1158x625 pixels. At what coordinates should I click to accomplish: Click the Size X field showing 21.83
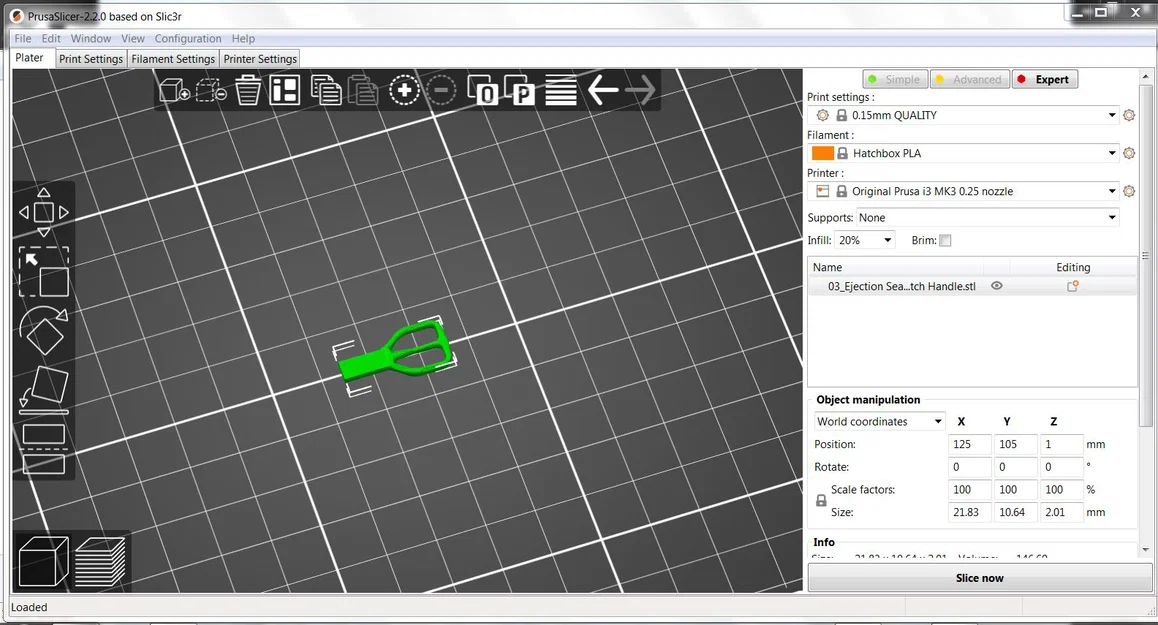pyautogui.click(x=969, y=512)
